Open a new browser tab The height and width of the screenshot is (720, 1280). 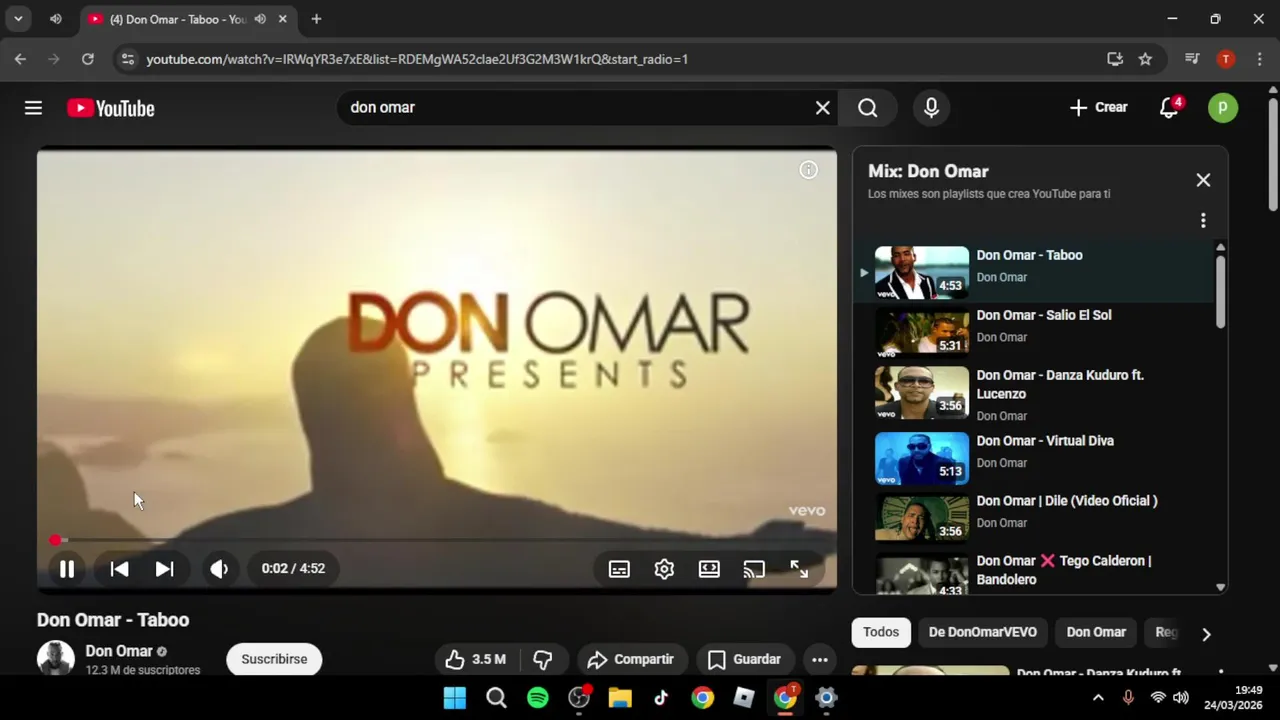pyautogui.click(x=316, y=19)
